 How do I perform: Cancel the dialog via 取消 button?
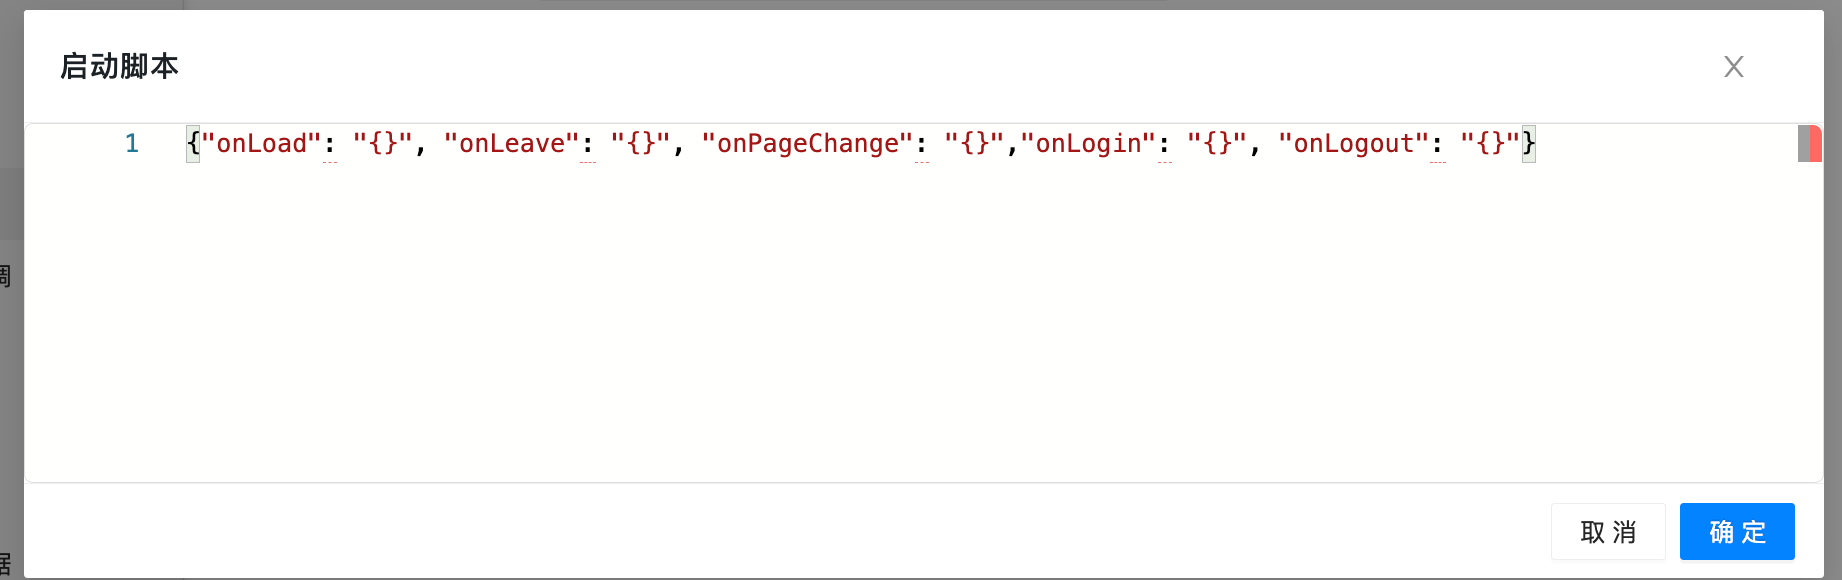pyautogui.click(x=1608, y=531)
